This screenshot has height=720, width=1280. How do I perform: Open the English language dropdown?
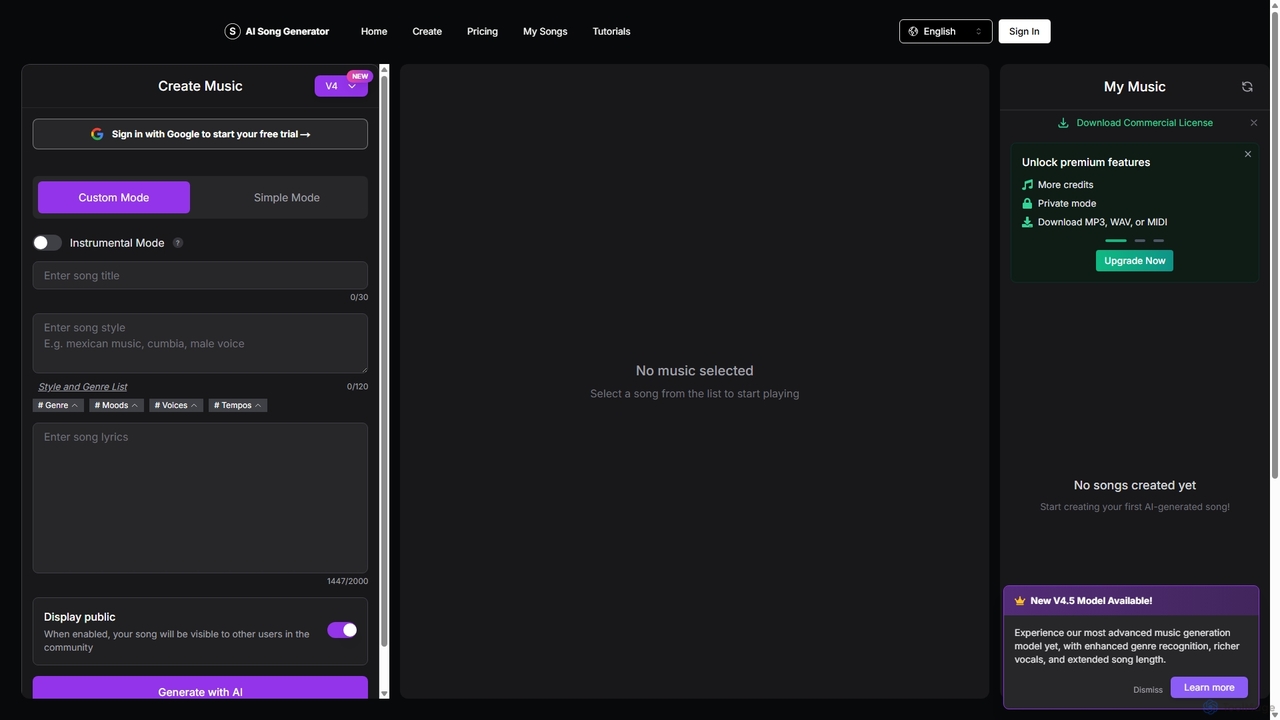click(946, 32)
